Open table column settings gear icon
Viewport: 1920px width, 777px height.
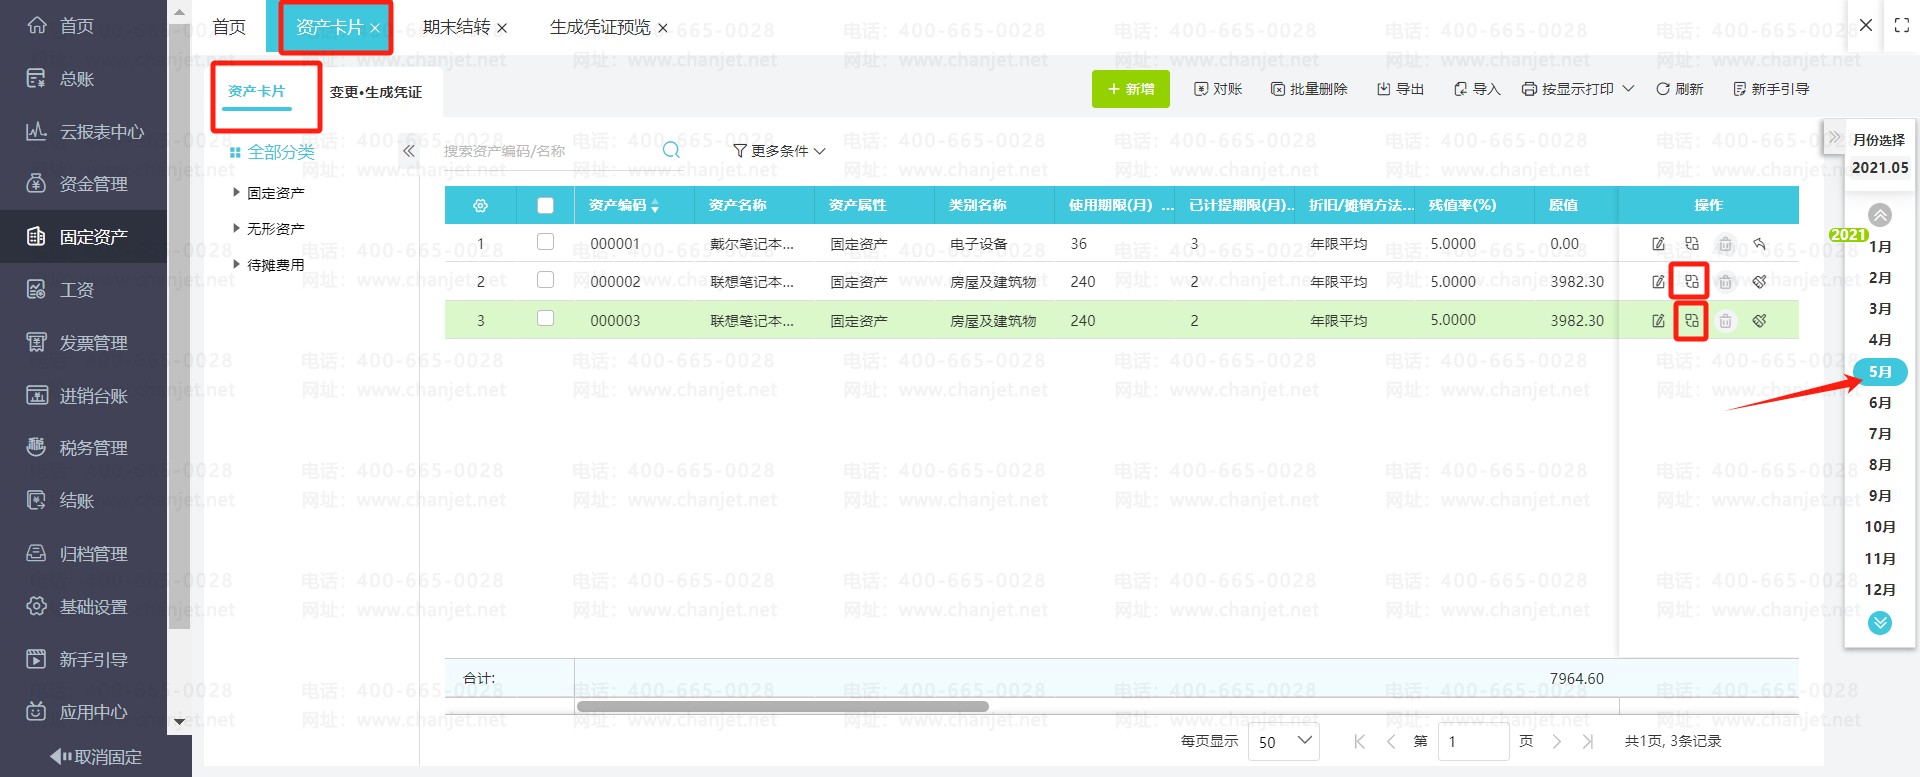point(480,206)
